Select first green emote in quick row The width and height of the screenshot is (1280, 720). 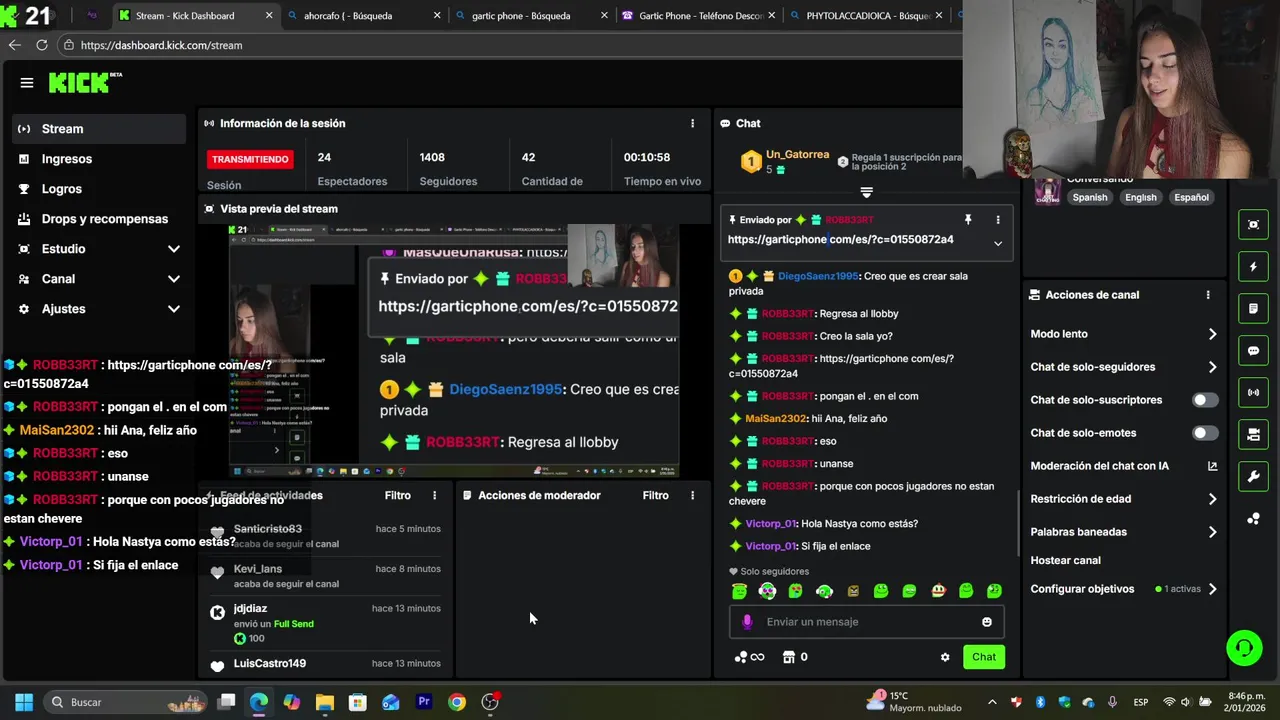[739, 591]
